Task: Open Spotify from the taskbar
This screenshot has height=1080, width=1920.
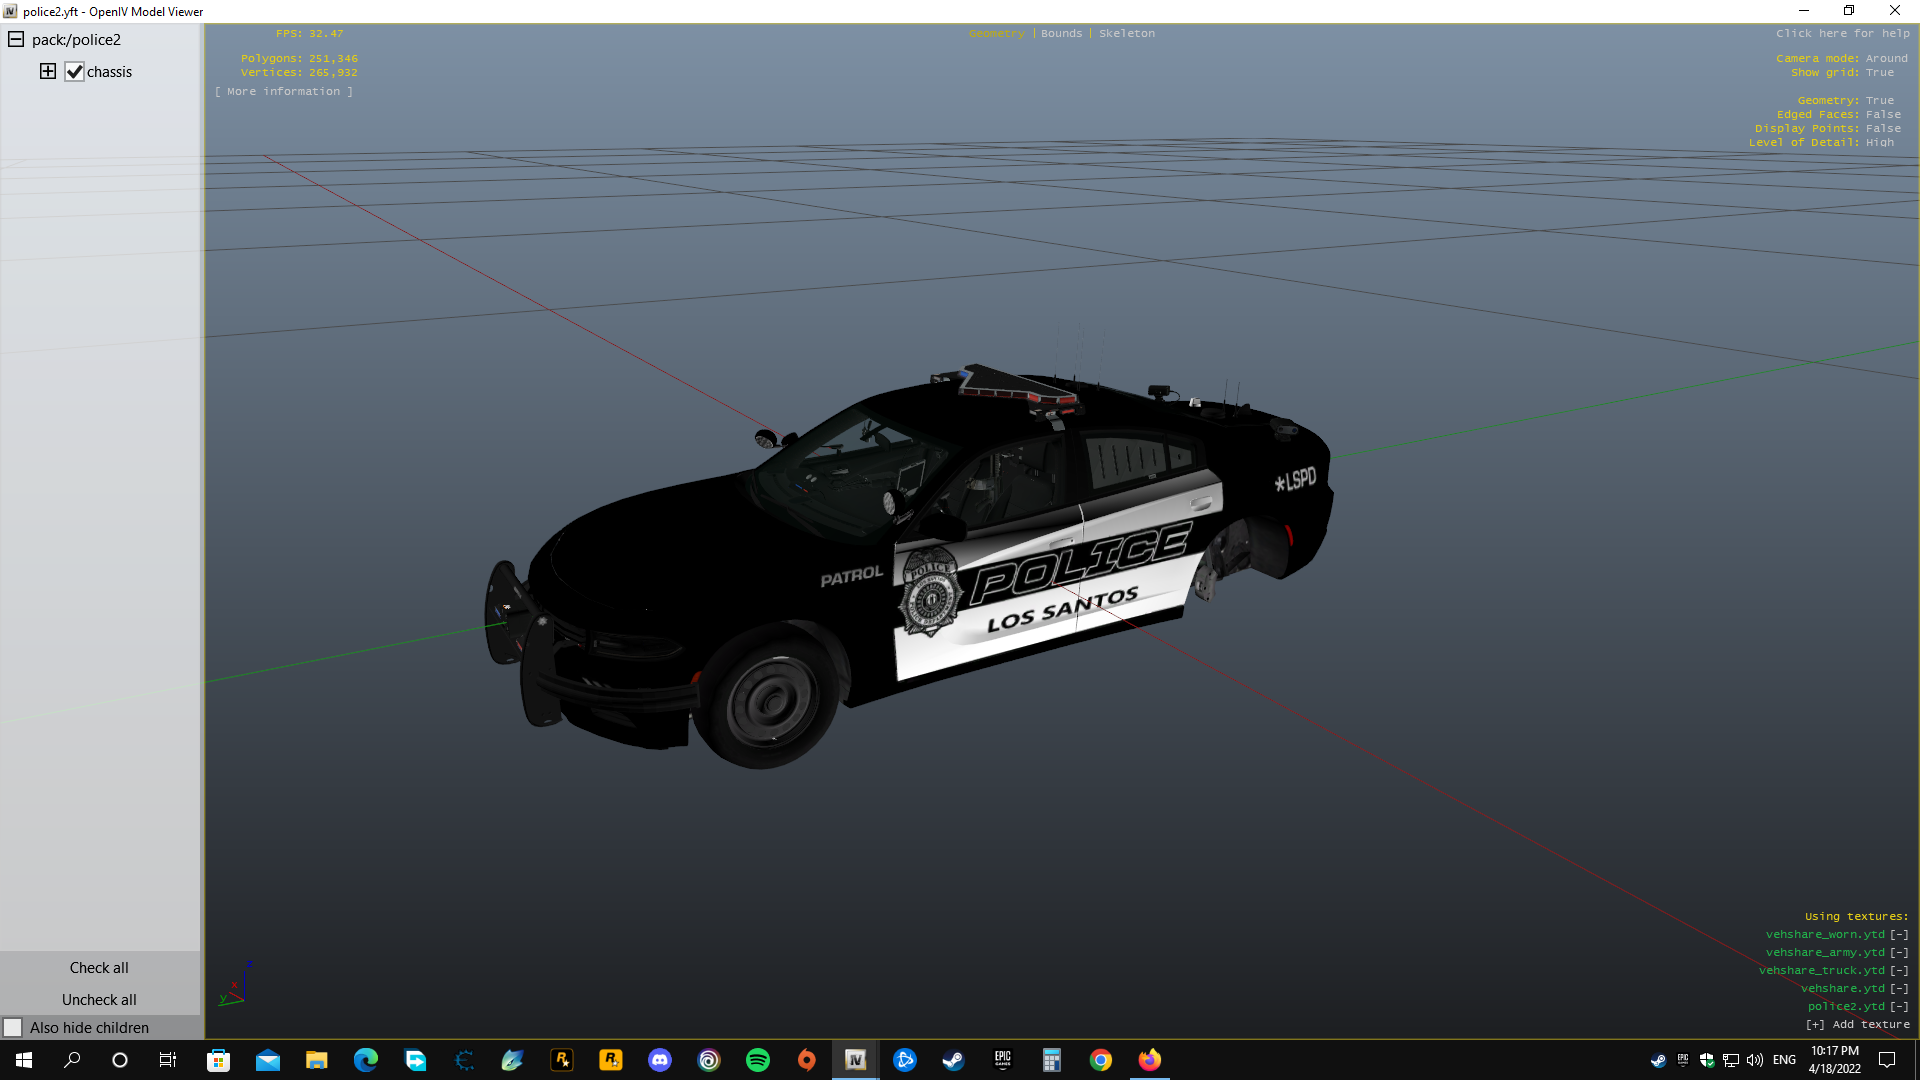Action: click(x=758, y=1060)
